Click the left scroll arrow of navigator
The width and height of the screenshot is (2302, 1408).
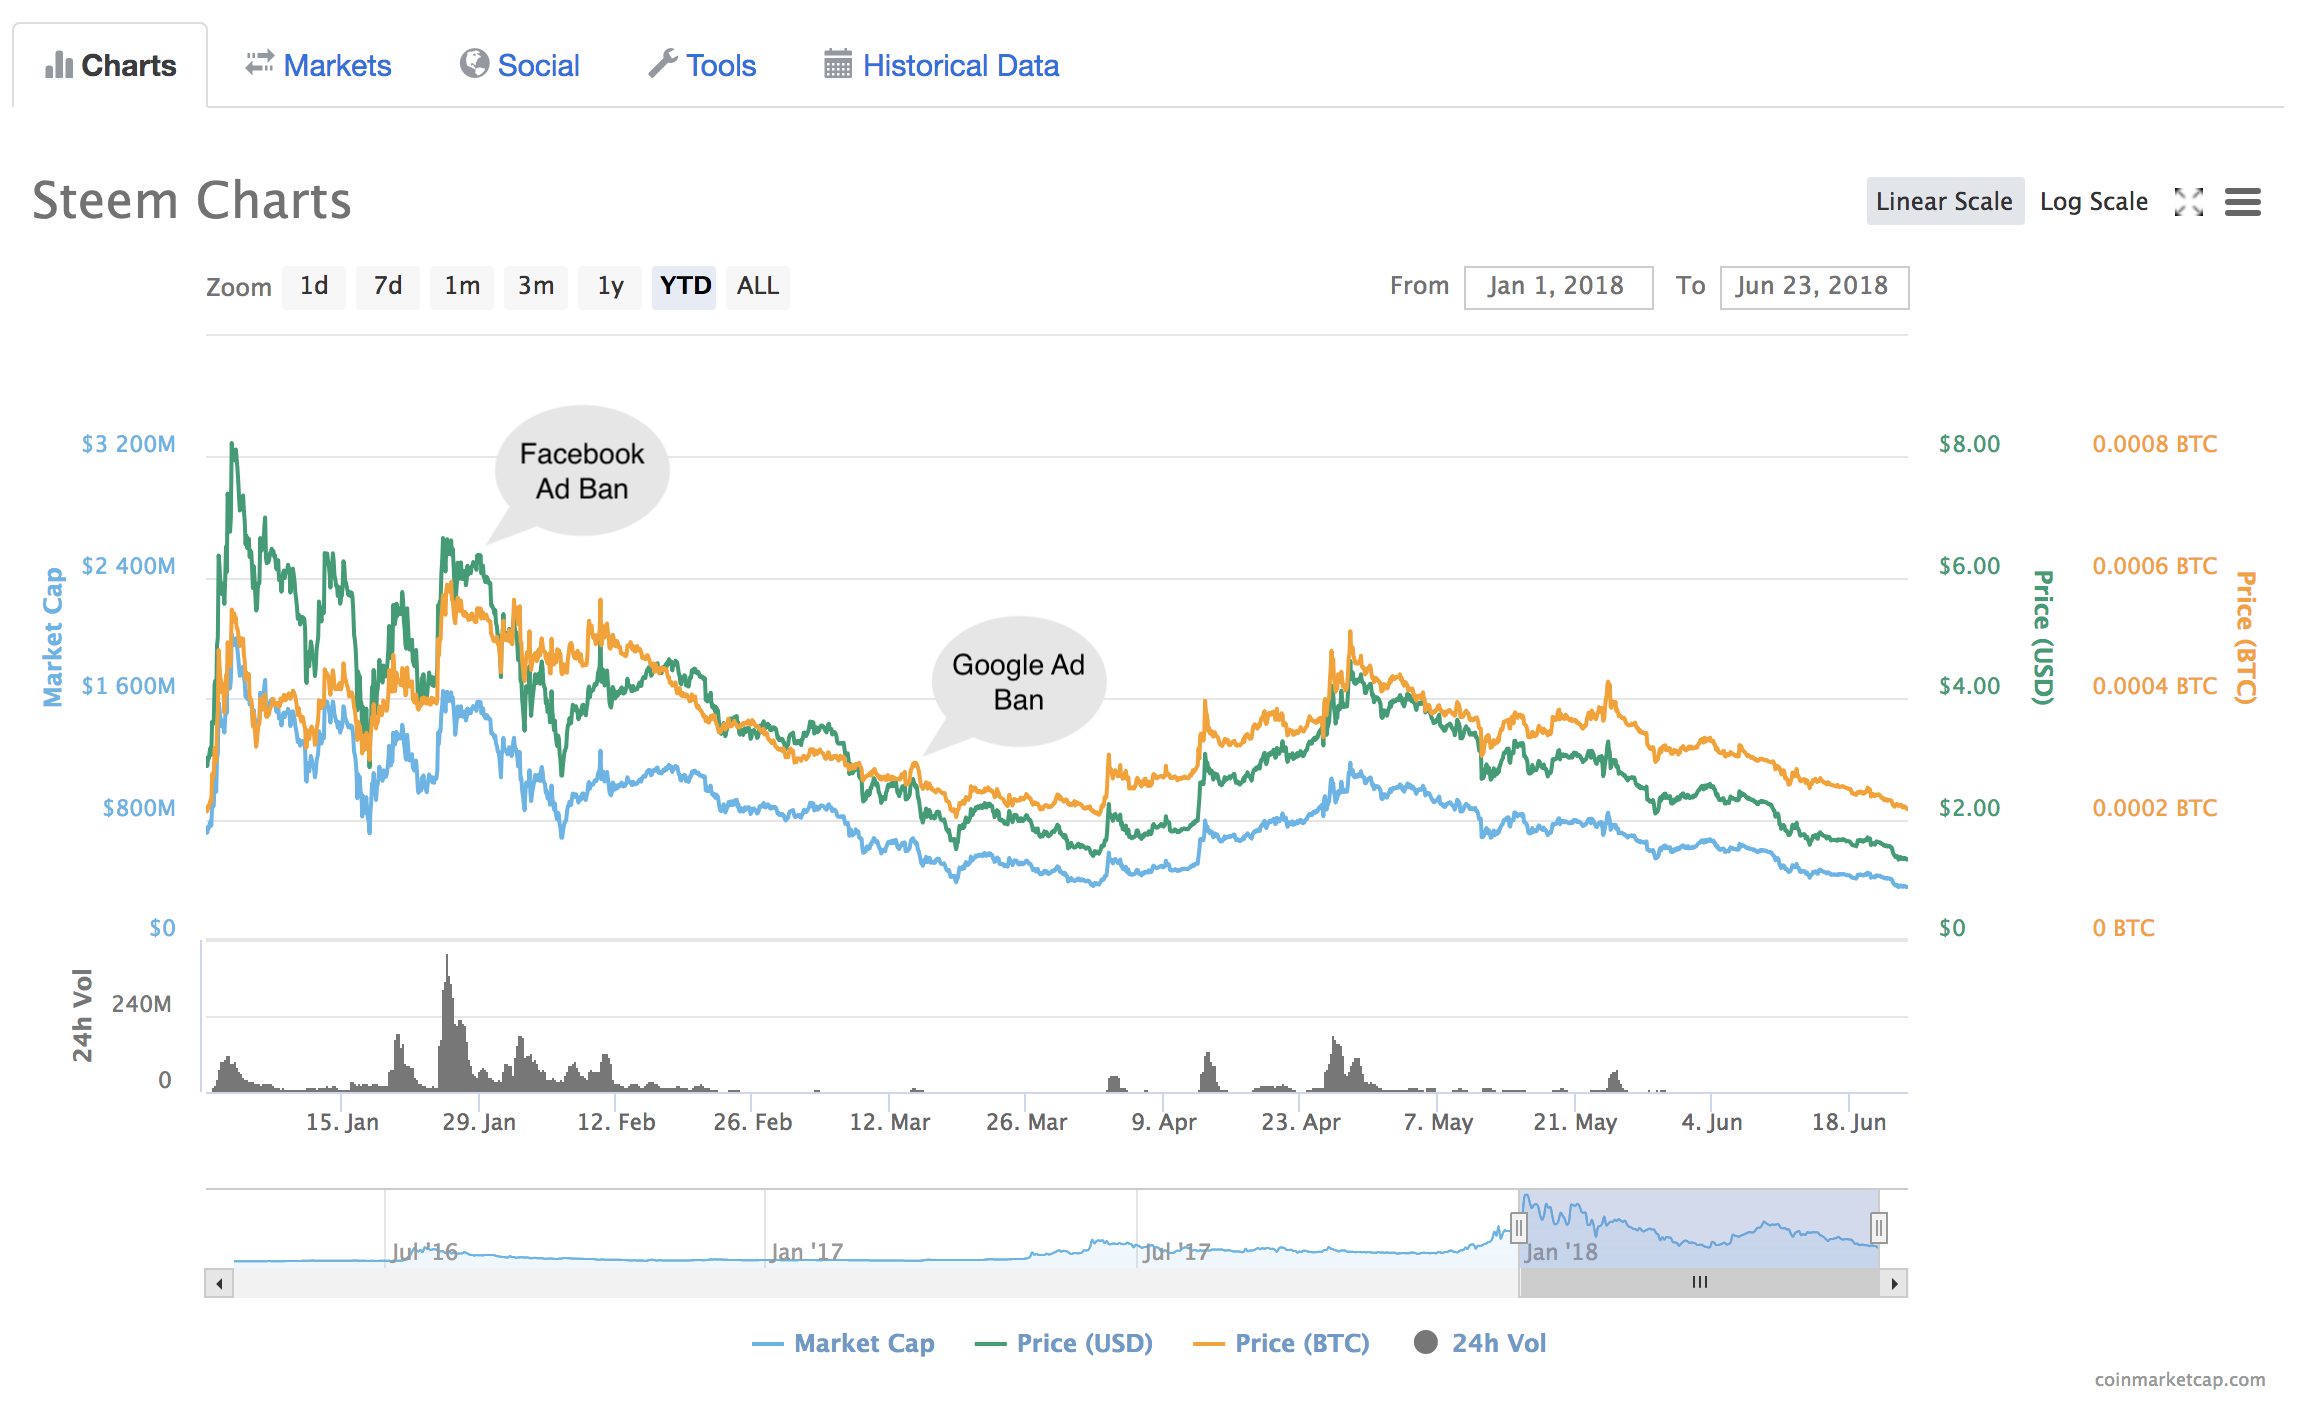point(219,1283)
